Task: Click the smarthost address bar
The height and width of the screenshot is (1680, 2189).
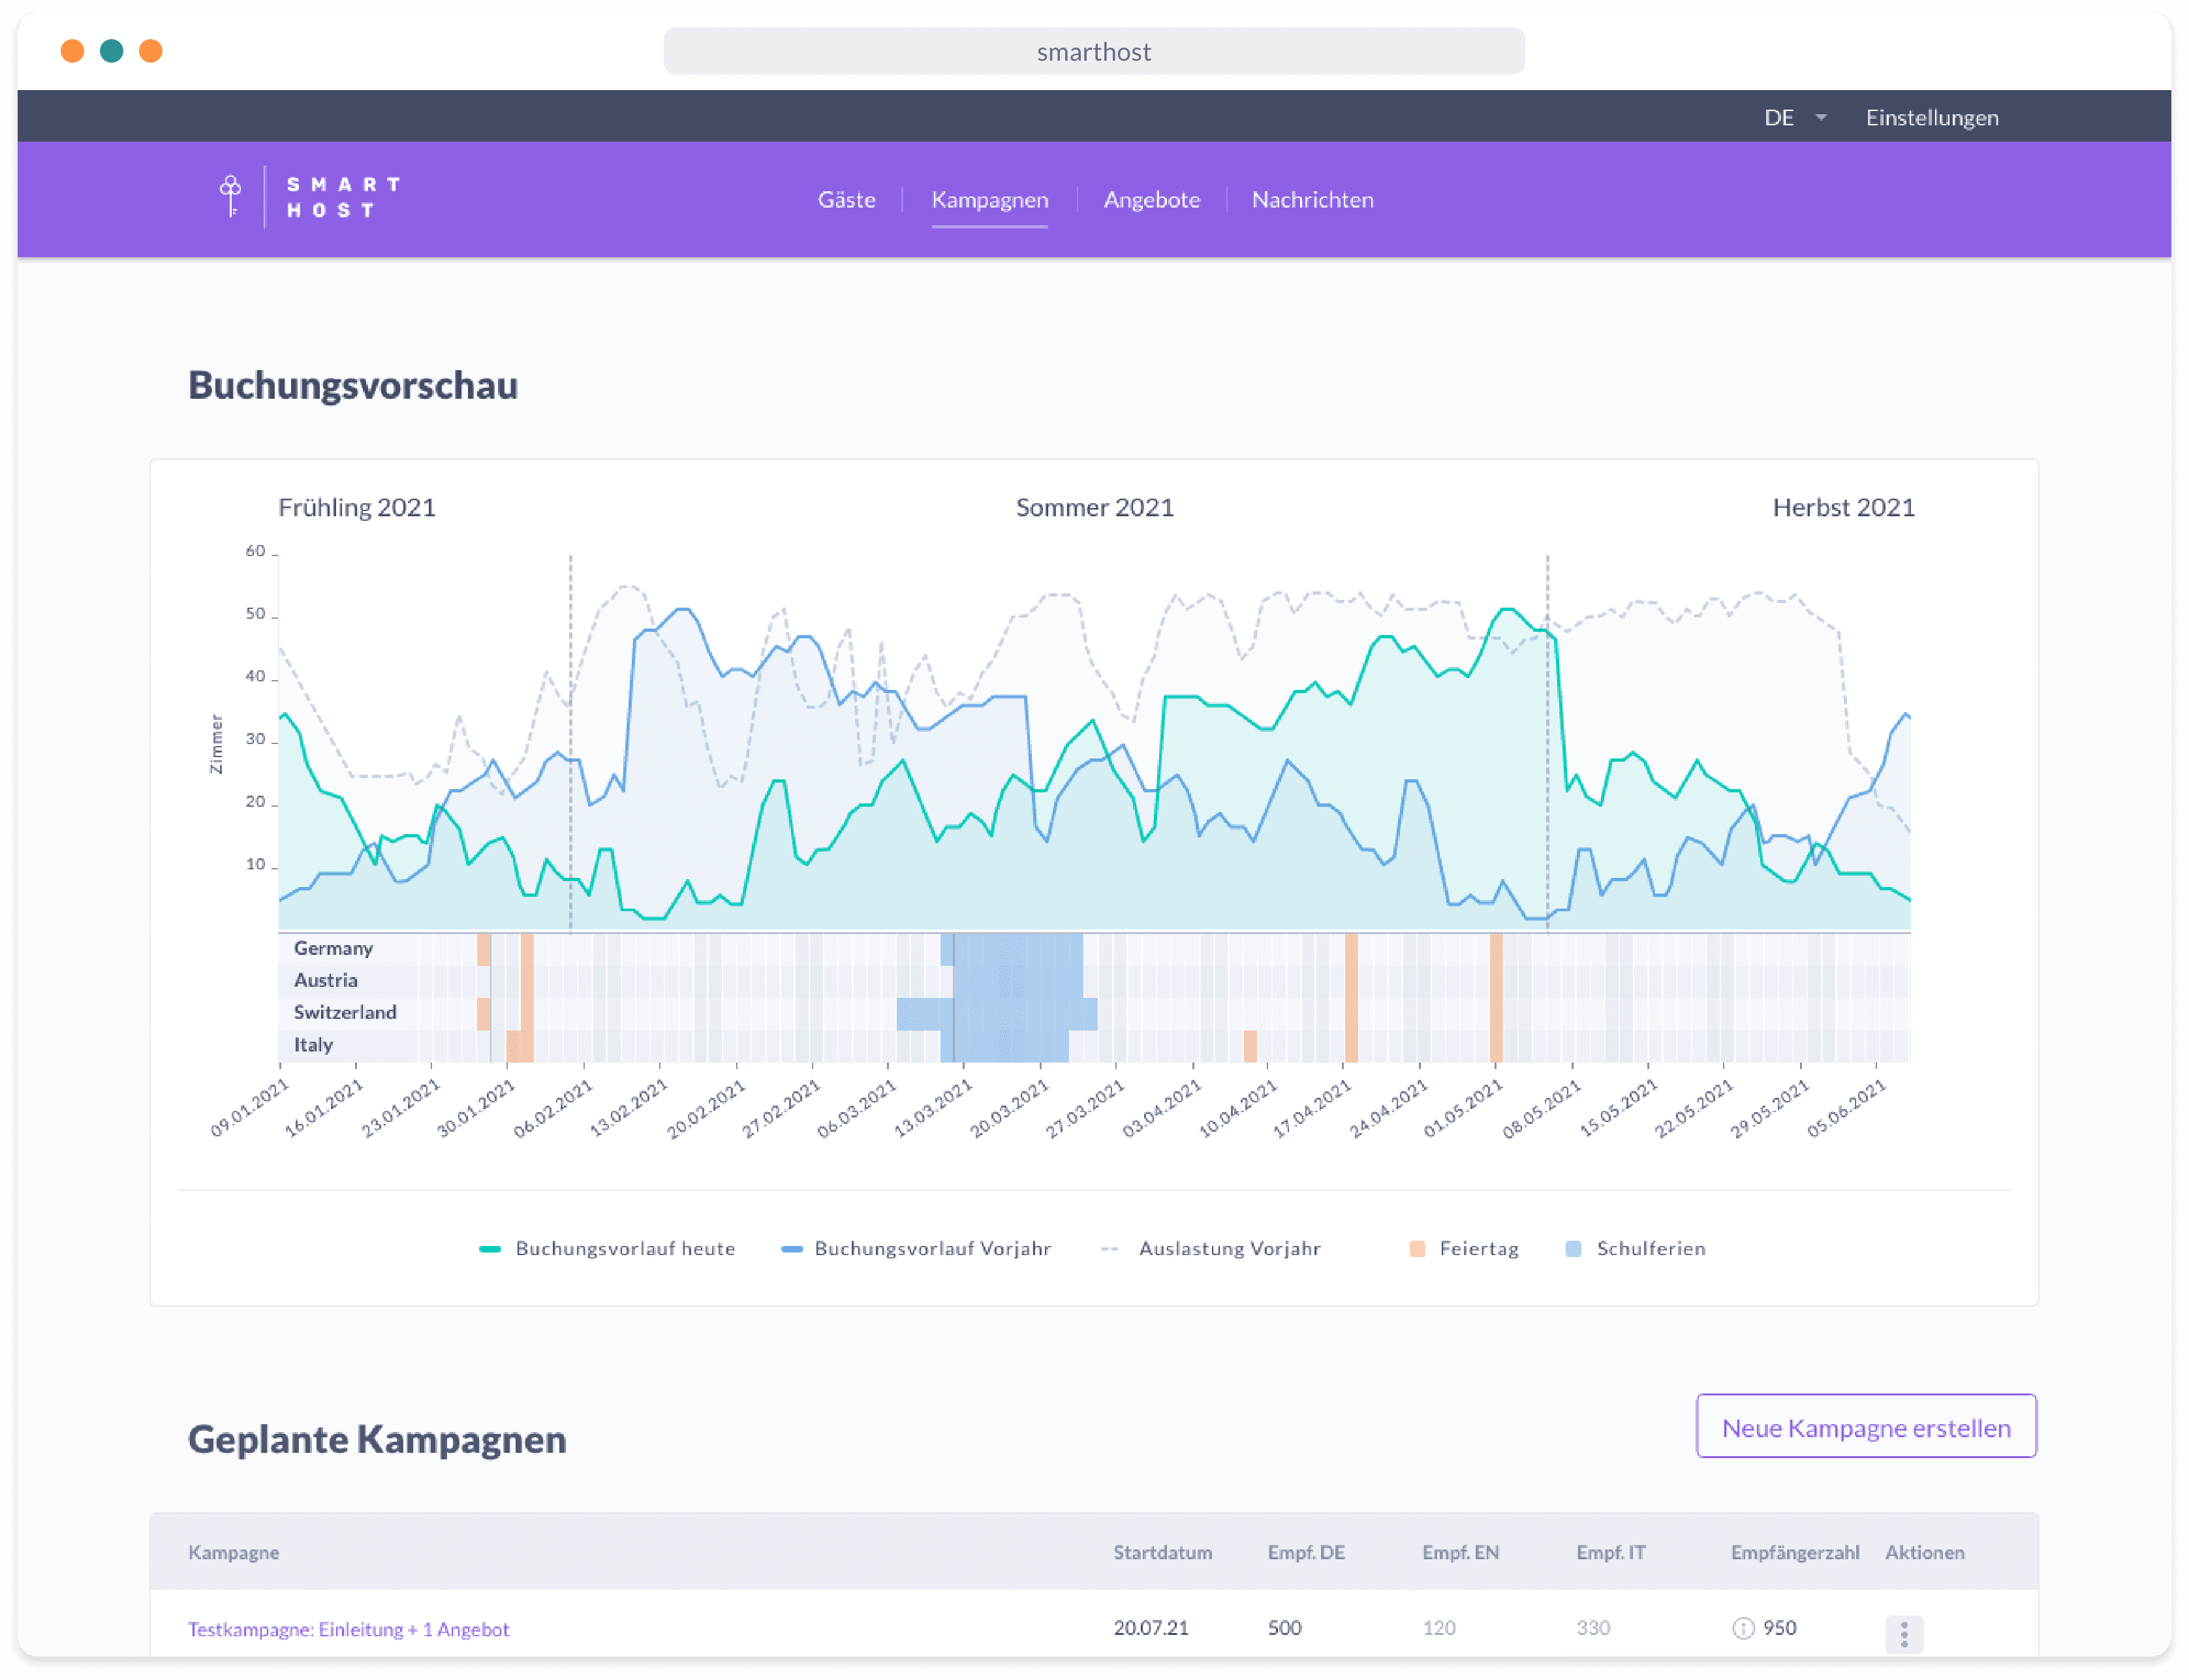Action: tap(1093, 51)
